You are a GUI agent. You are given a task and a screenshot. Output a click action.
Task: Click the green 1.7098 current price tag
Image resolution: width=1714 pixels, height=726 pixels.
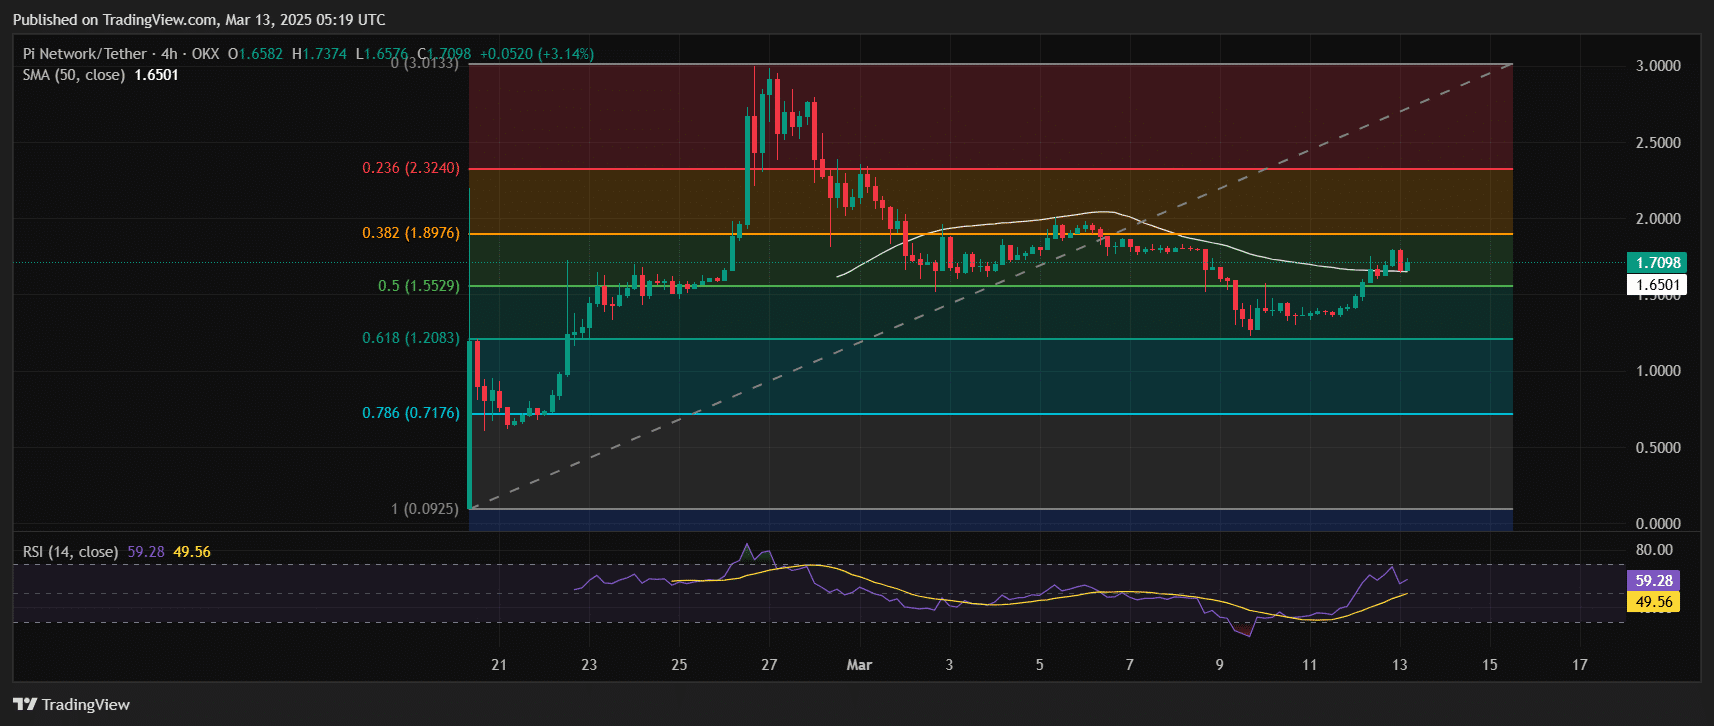1657,263
